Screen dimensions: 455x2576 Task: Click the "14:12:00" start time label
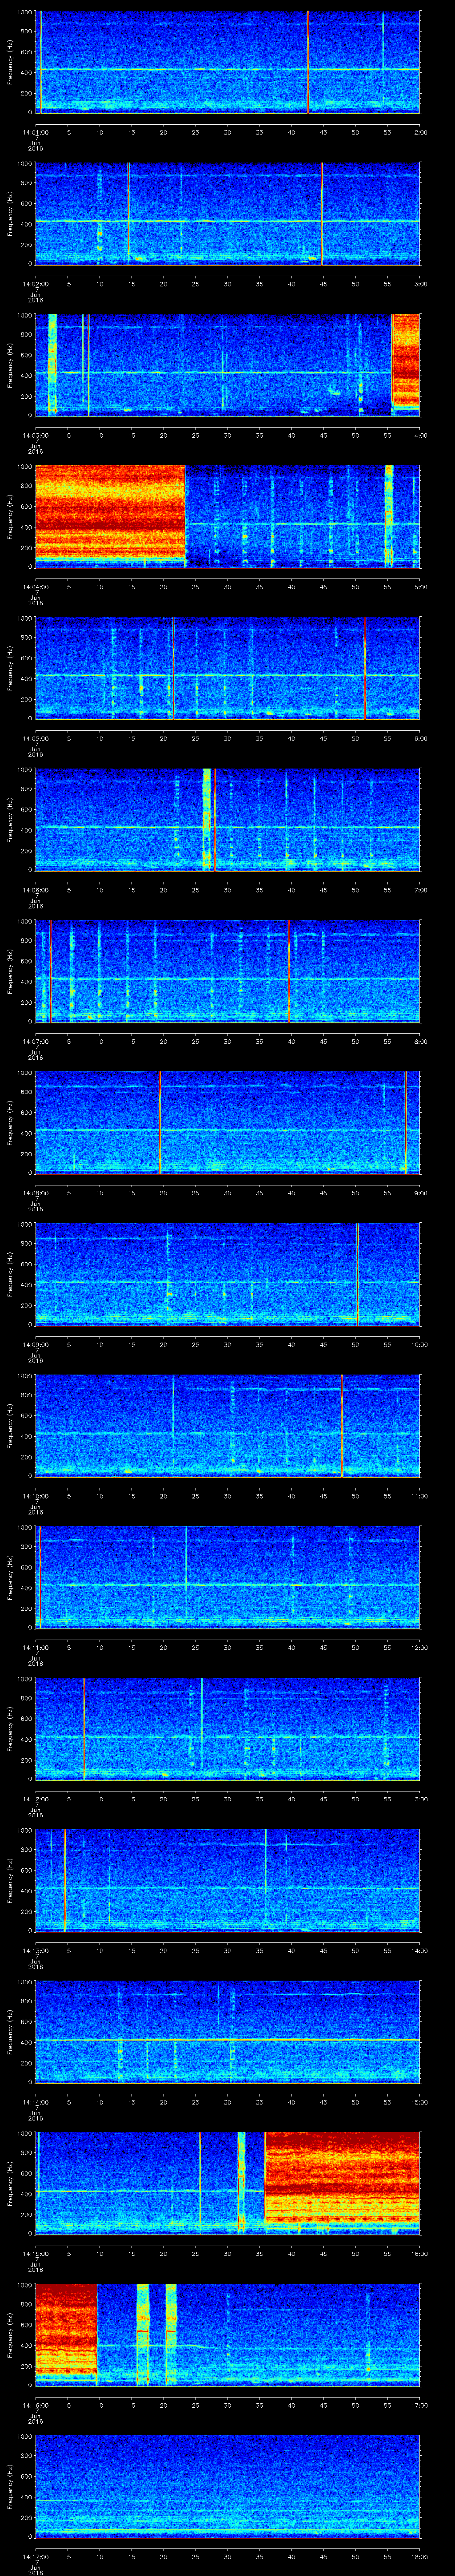36,1798
